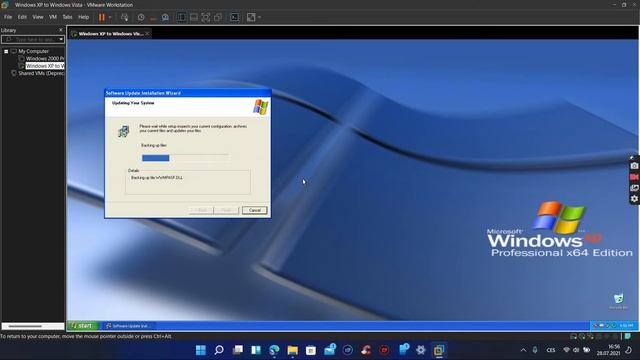The width and height of the screenshot is (640, 360).
Task: Click the Windows XP Start button
Action: (x=83, y=326)
